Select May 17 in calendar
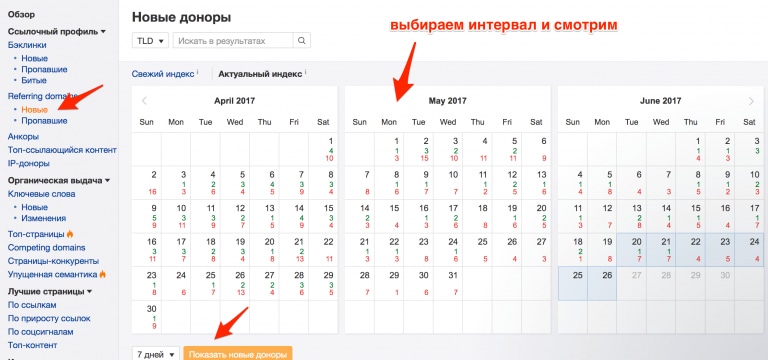 [x=448, y=216]
